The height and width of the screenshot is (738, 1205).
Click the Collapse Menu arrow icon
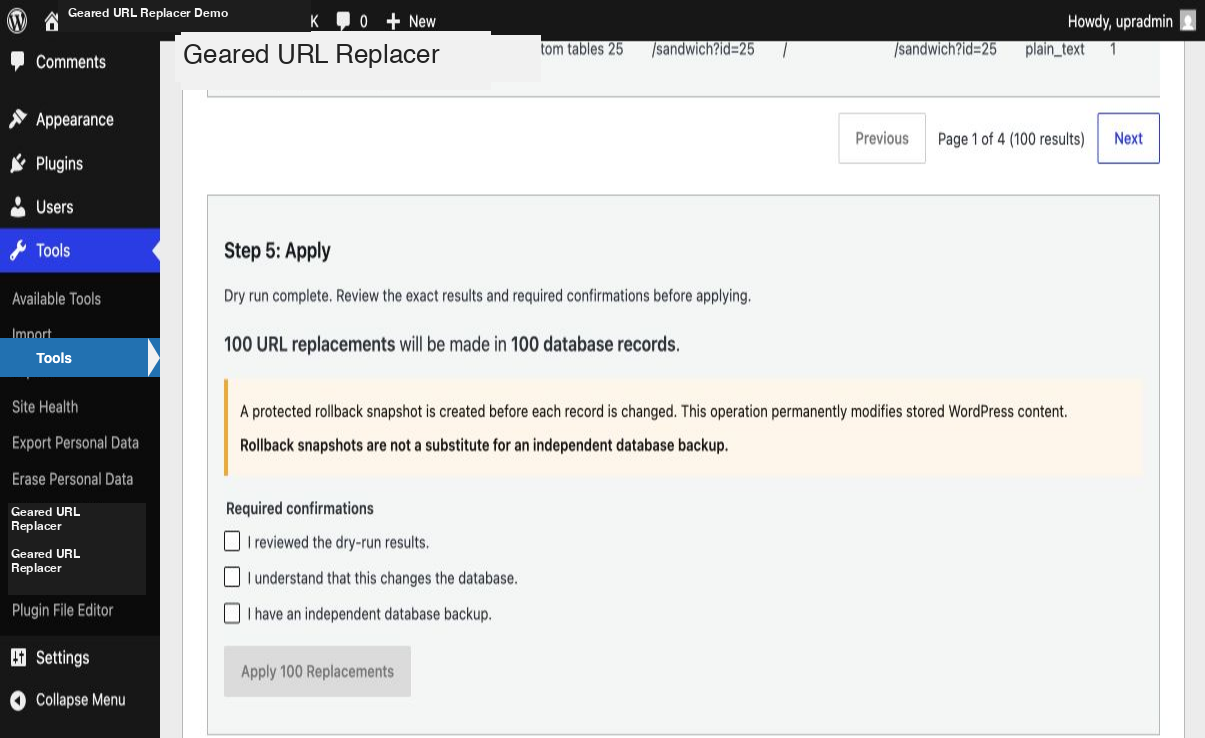click(x=18, y=700)
